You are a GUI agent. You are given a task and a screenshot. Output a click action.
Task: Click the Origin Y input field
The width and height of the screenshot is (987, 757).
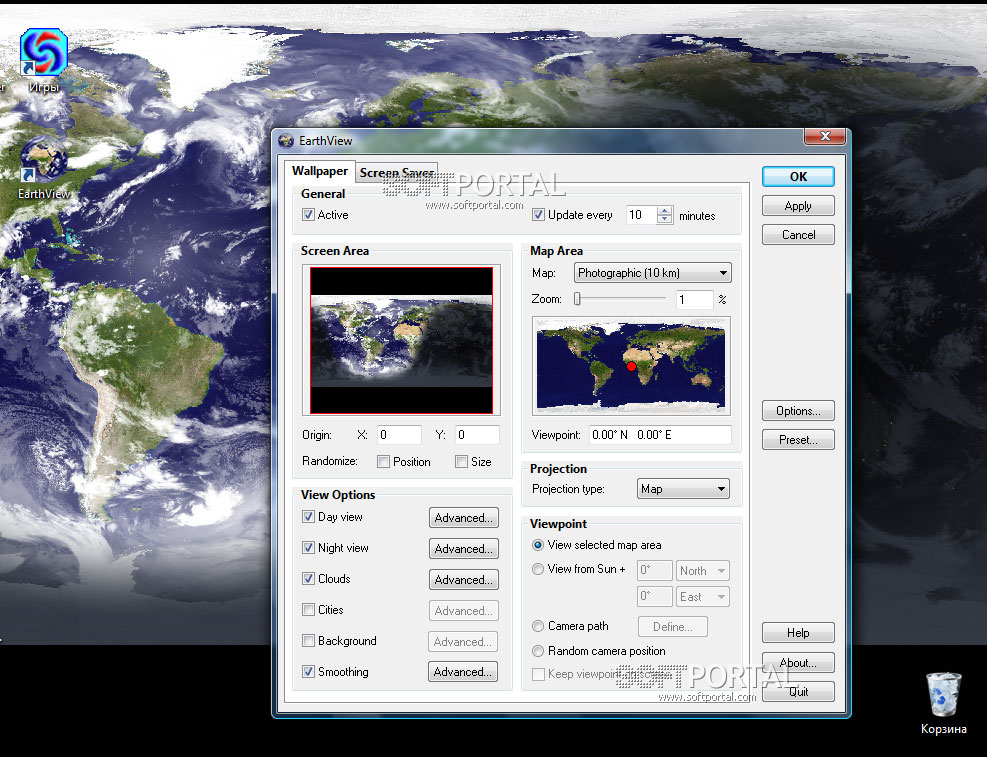[x=477, y=435]
